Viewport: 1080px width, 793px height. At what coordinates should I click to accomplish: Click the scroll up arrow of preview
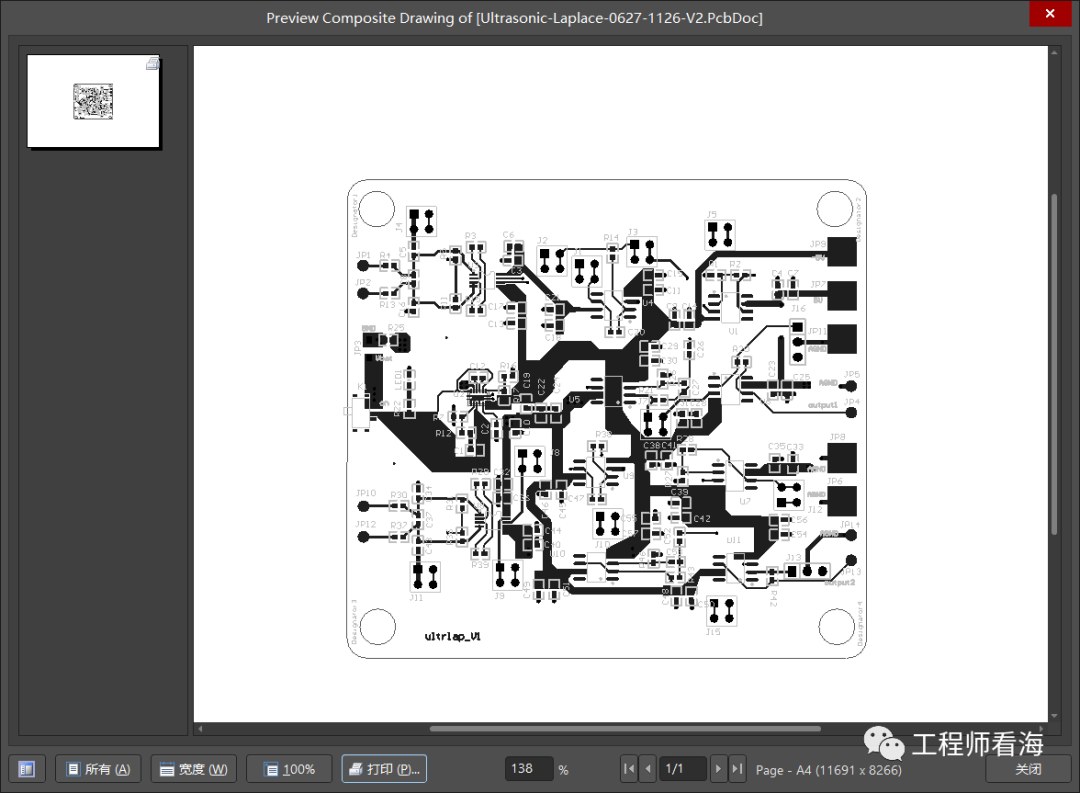point(1055,51)
